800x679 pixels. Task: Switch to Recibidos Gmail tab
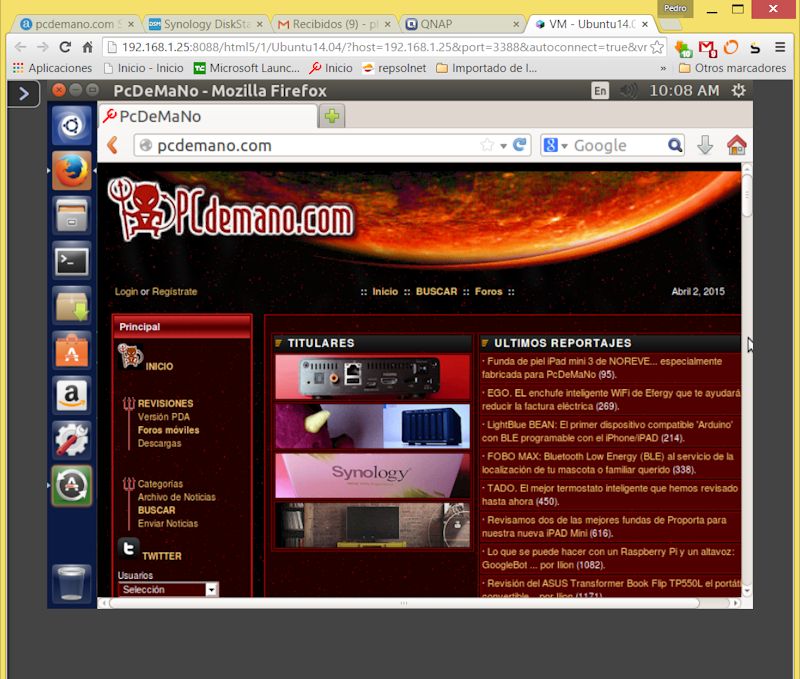pyautogui.click(x=334, y=24)
